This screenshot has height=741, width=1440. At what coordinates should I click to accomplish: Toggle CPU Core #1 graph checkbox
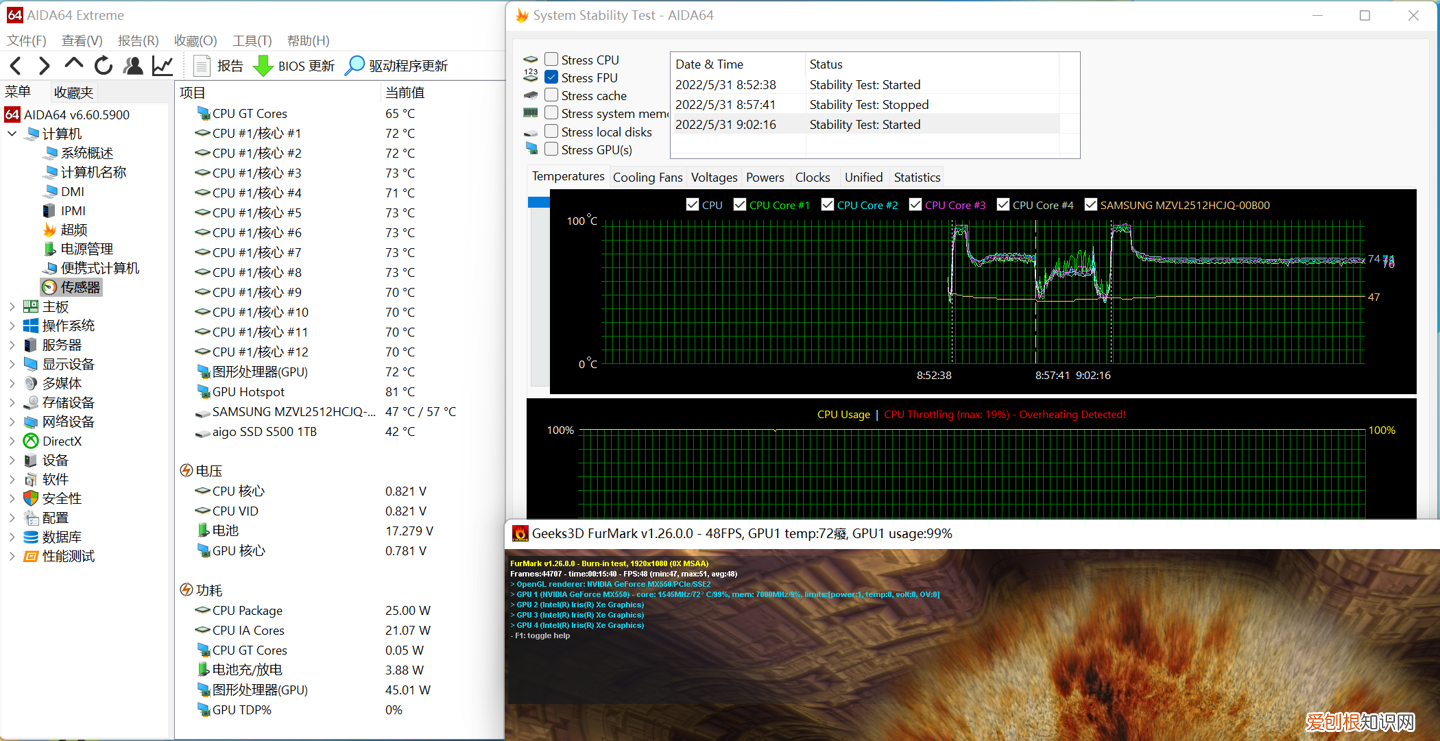pyautogui.click(x=740, y=205)
